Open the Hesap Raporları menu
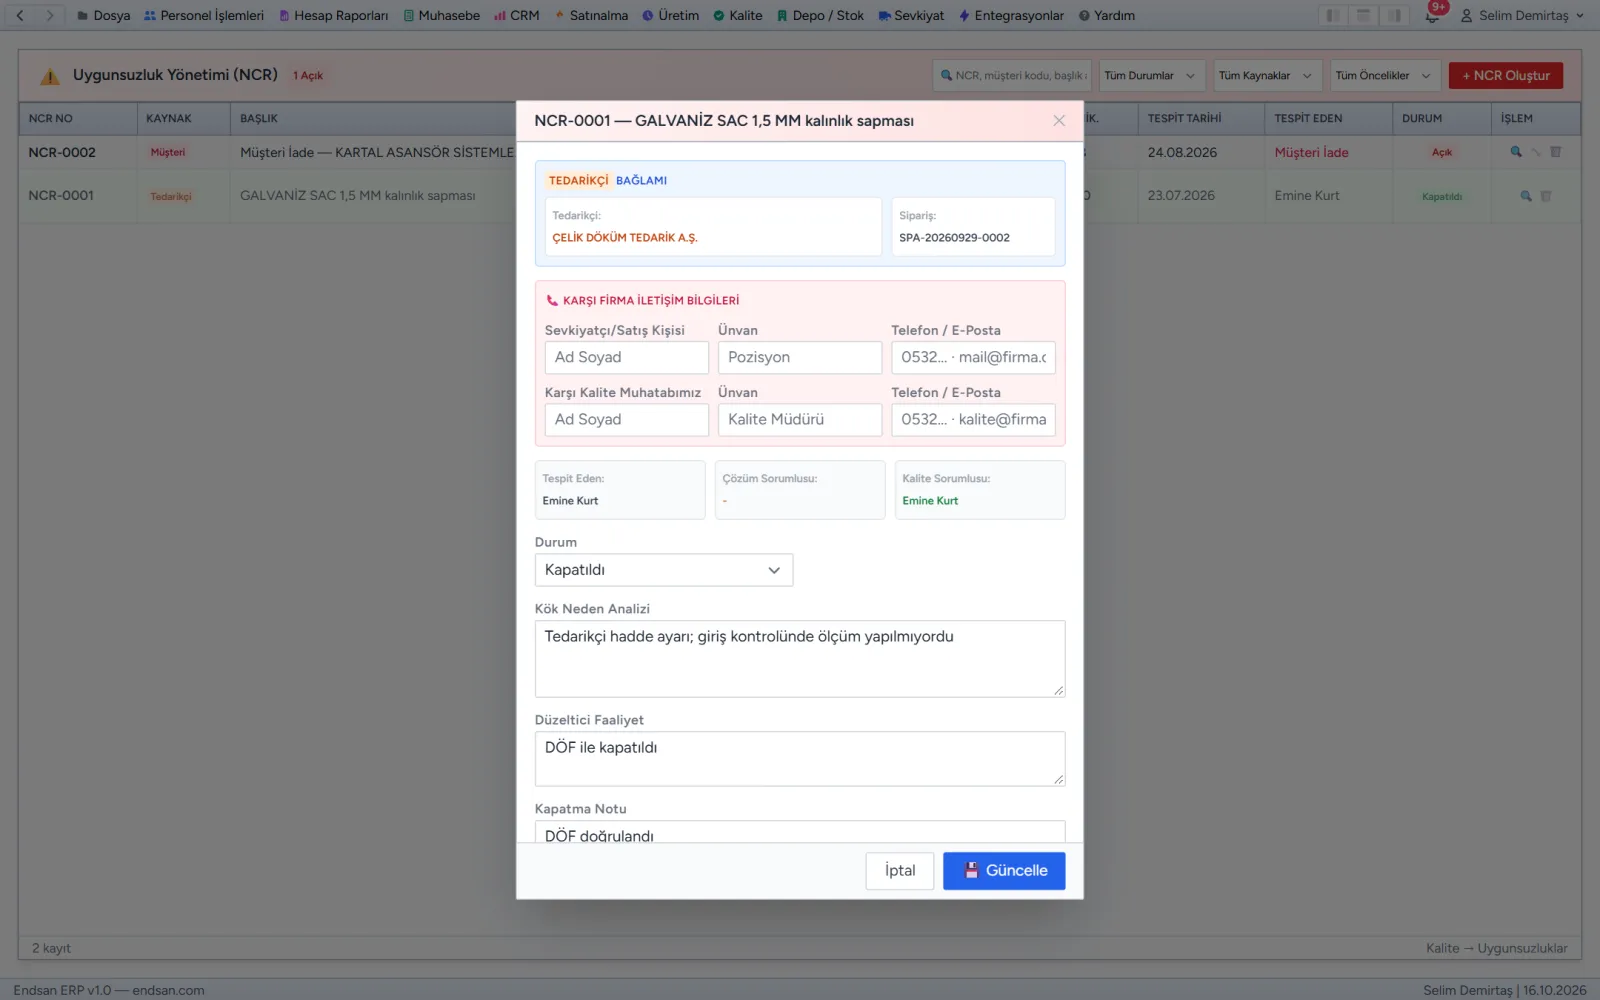The width and height of the screenshot is (1600, 1000). click(x=333, y=15)
